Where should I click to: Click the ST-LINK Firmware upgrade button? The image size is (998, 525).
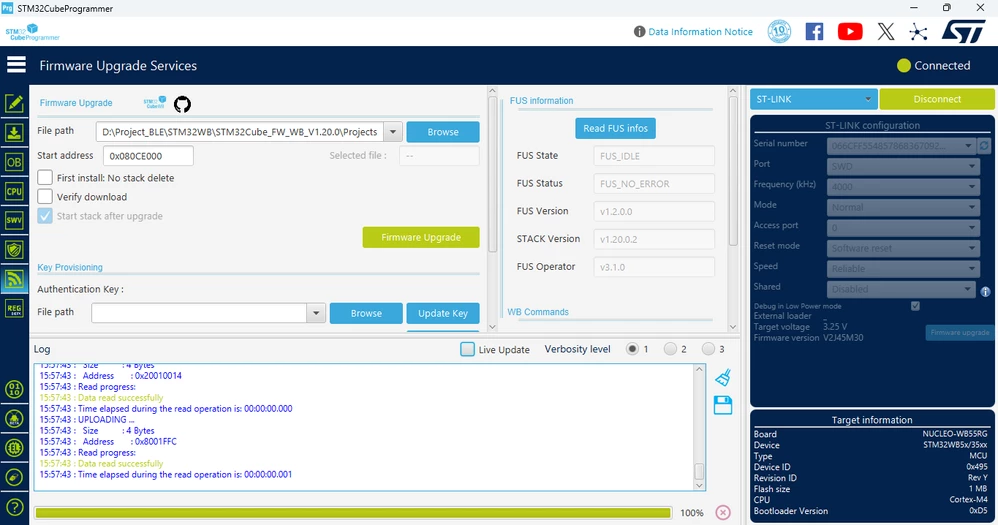coord(959,332)
